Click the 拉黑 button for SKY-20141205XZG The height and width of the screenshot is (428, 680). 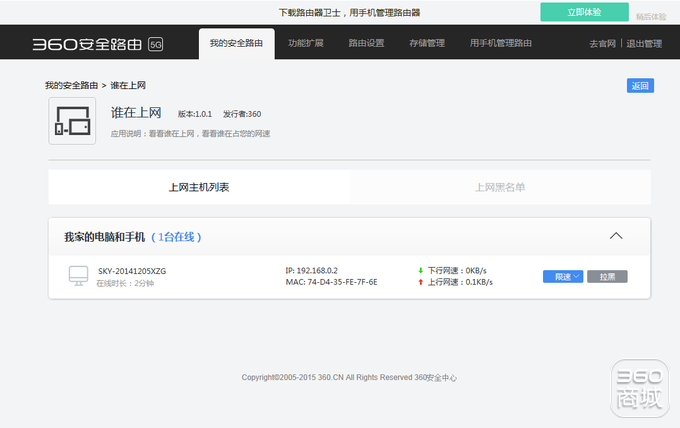pos(607,277)
